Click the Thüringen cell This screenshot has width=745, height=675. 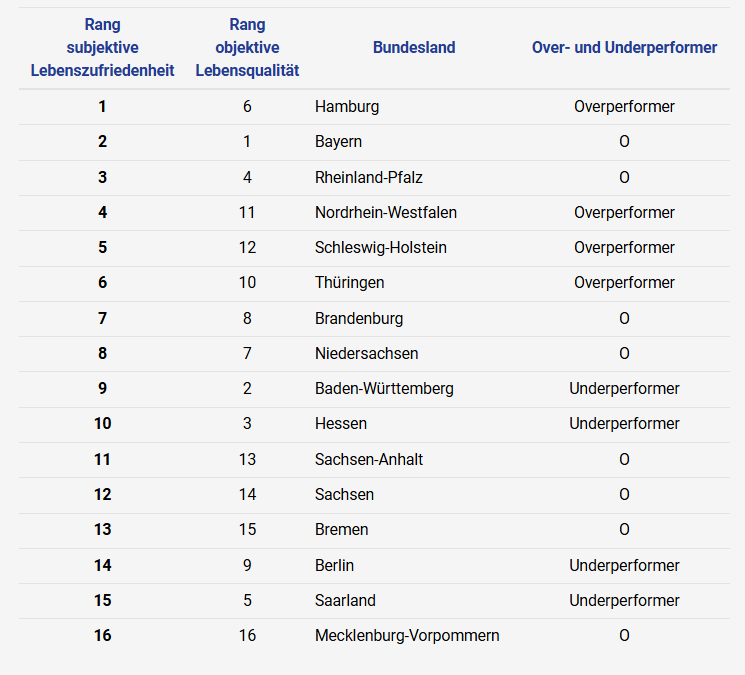(x=350, y=283)
